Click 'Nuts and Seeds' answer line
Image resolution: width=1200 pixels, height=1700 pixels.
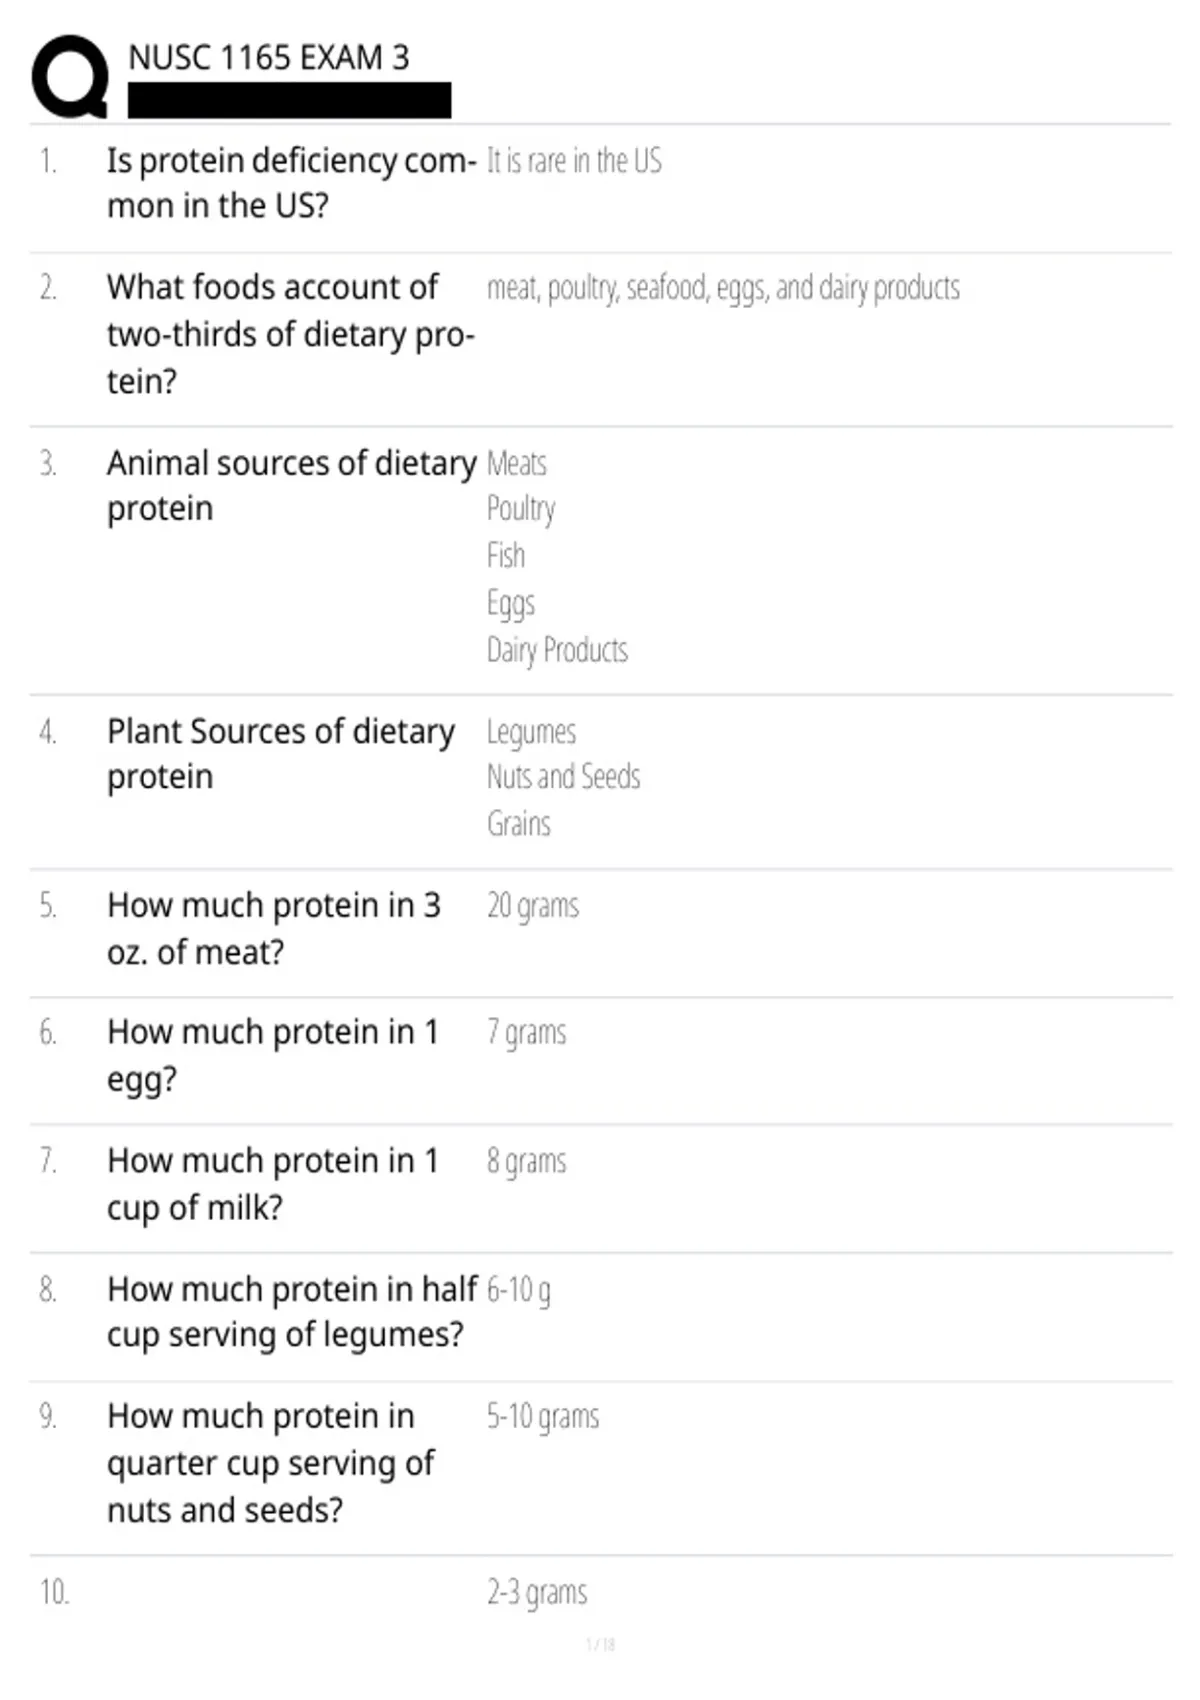point(563,777)
